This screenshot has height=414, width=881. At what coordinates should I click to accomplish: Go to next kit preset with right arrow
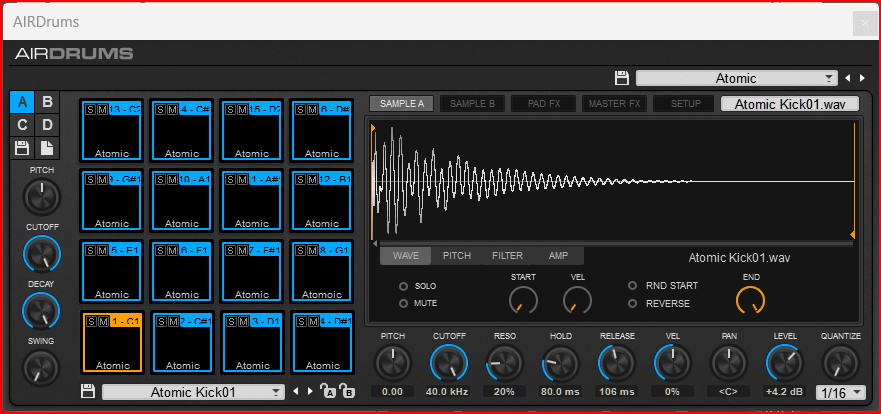[861, 78]
